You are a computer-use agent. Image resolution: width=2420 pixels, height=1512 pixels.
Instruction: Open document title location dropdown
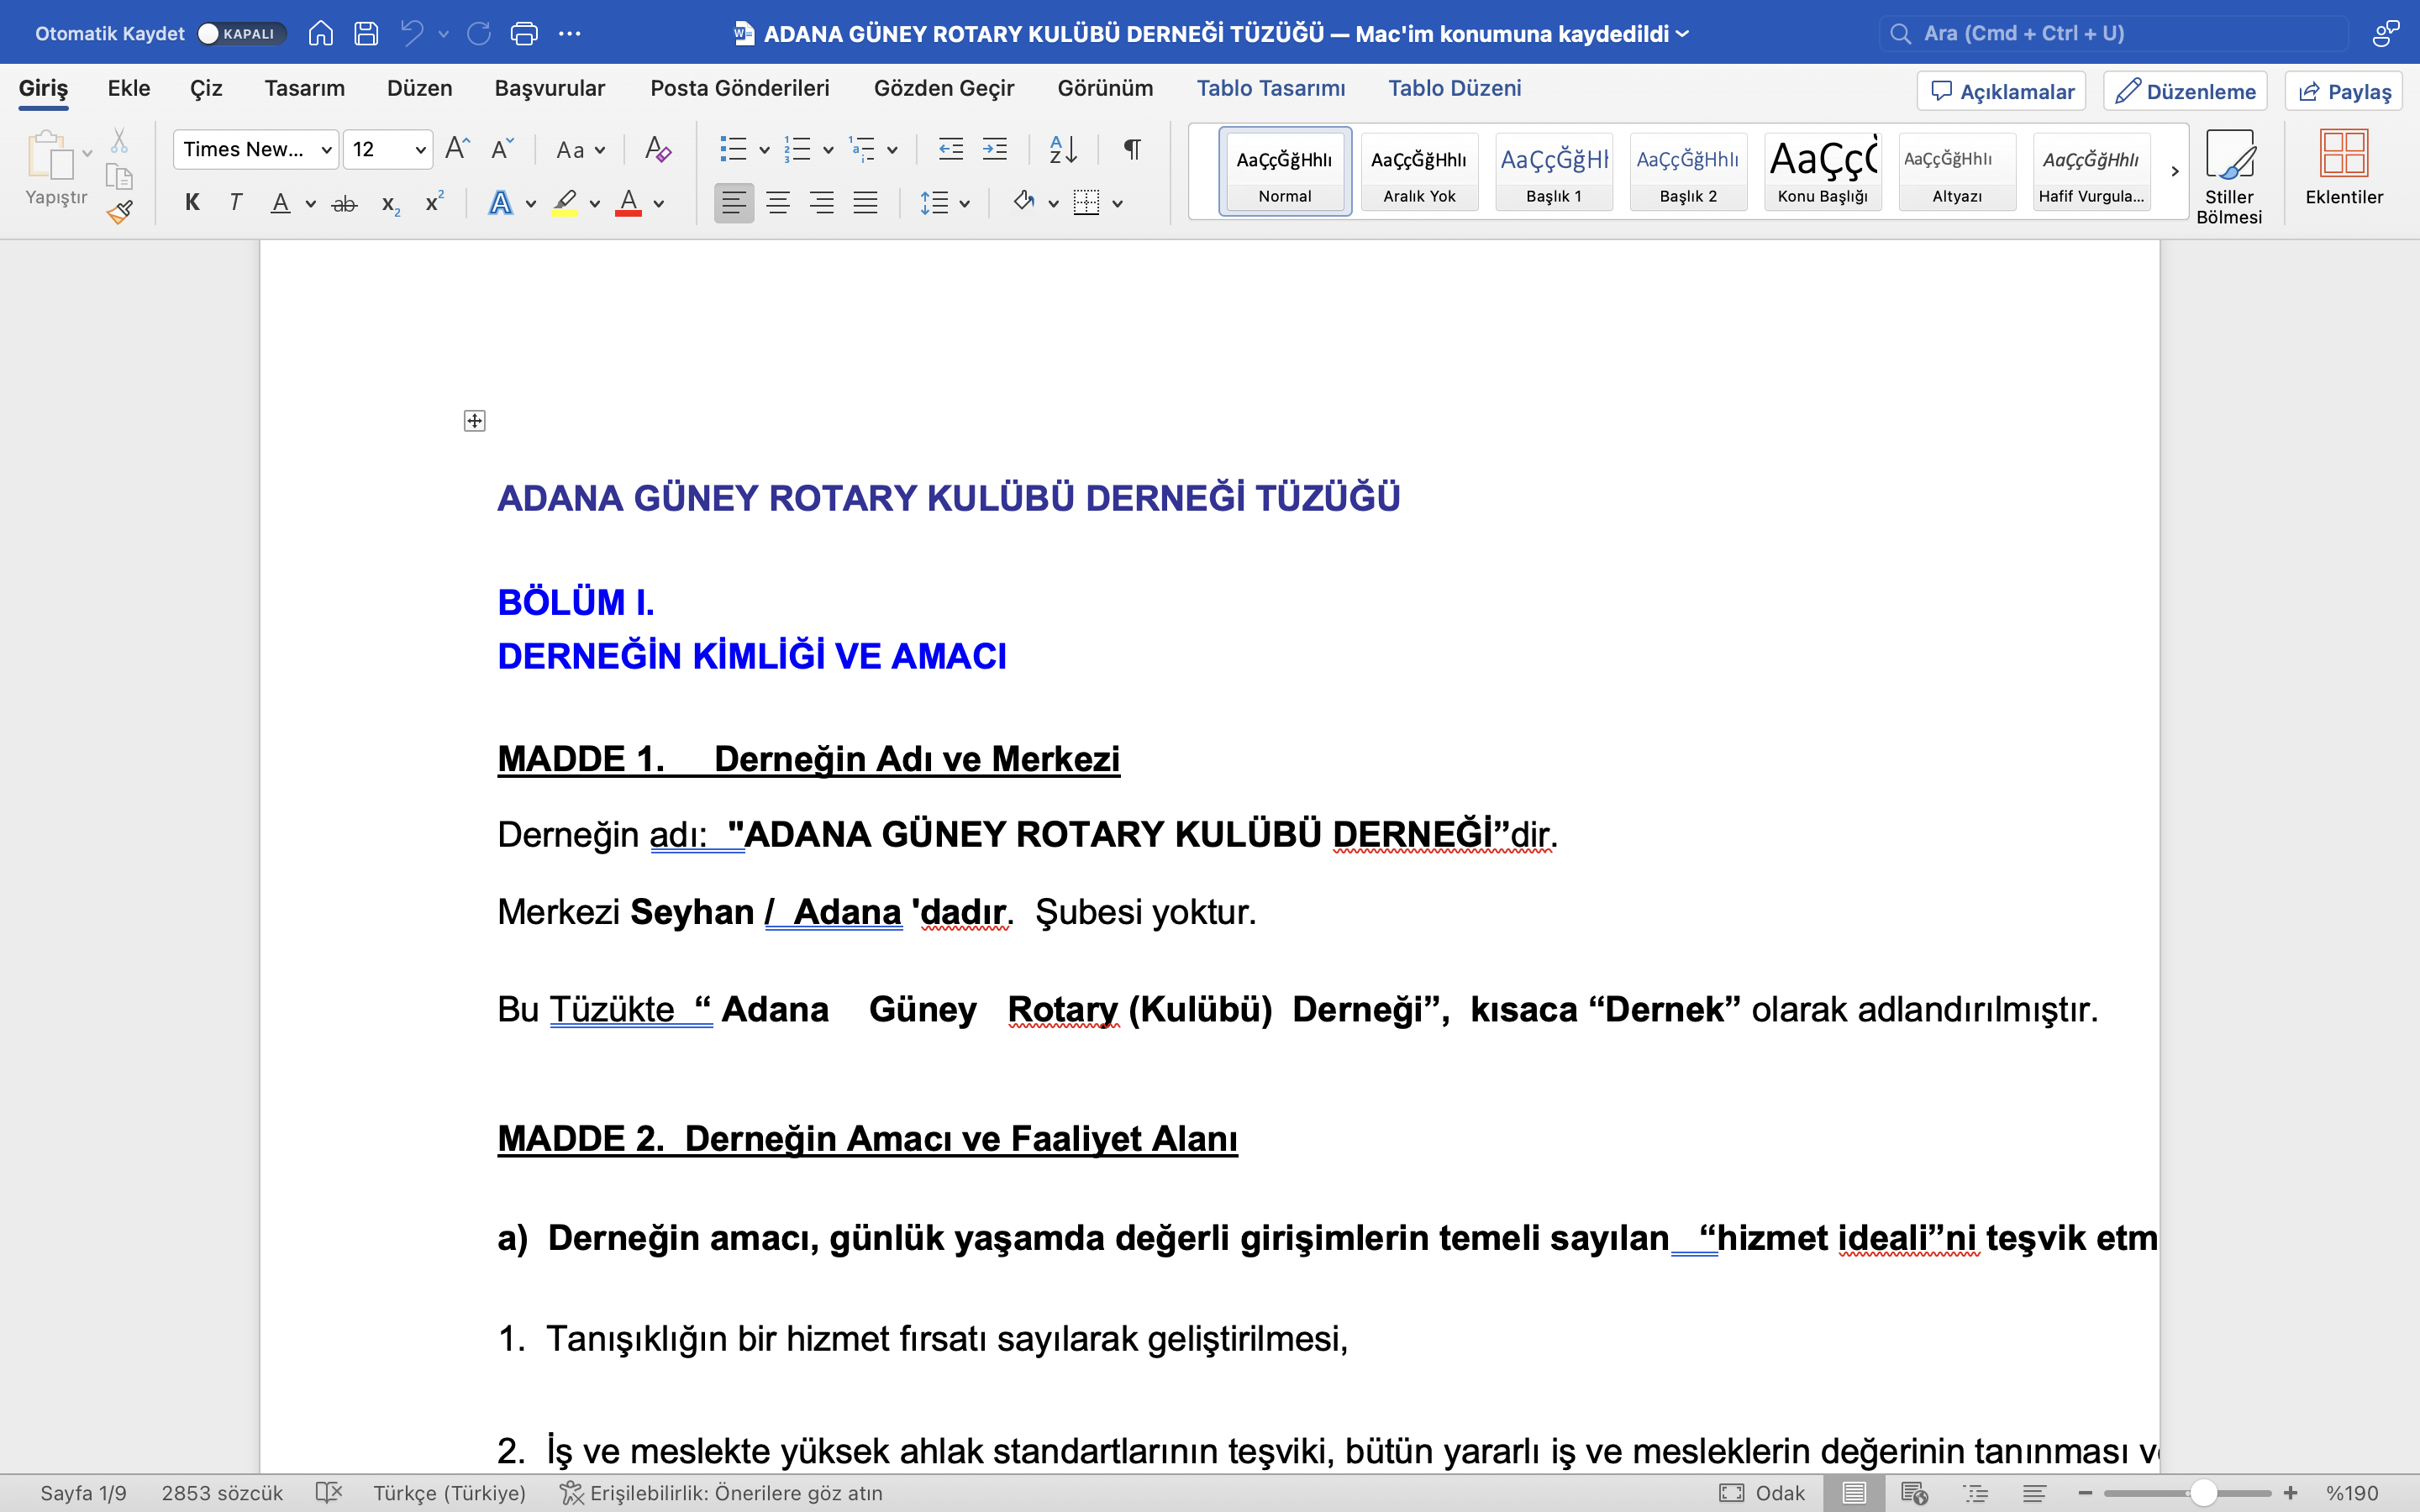pyautogui.click(x=1683, y=34)
